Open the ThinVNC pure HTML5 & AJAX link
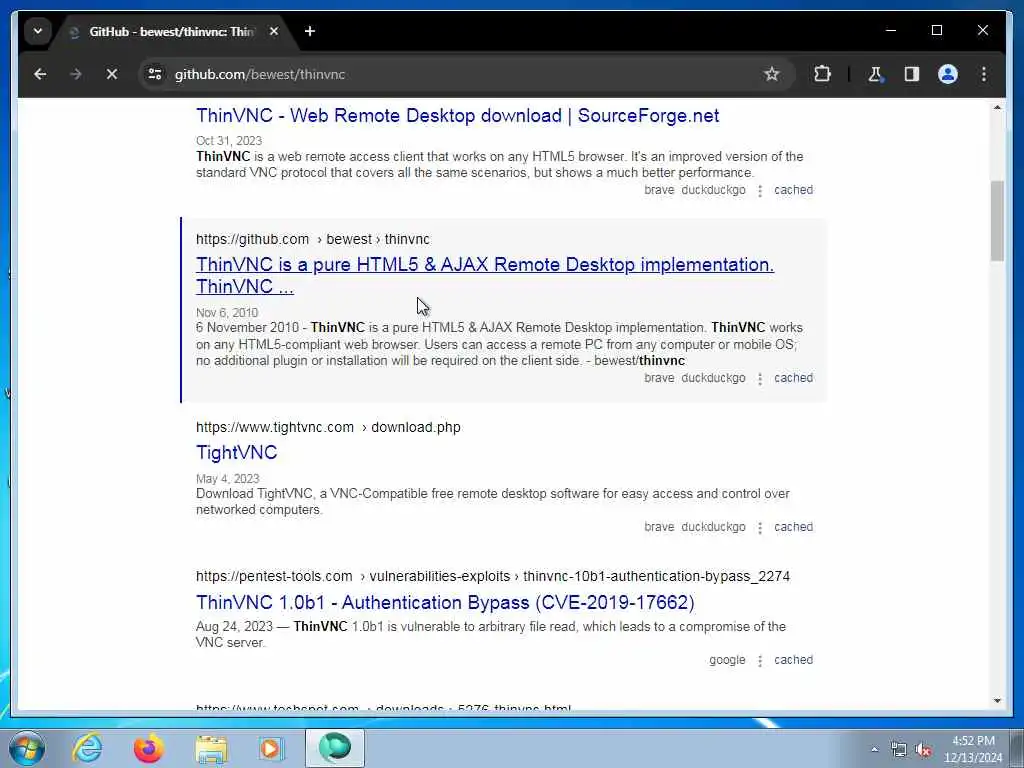Screen dimensions: 1024x768 [485, 276]
